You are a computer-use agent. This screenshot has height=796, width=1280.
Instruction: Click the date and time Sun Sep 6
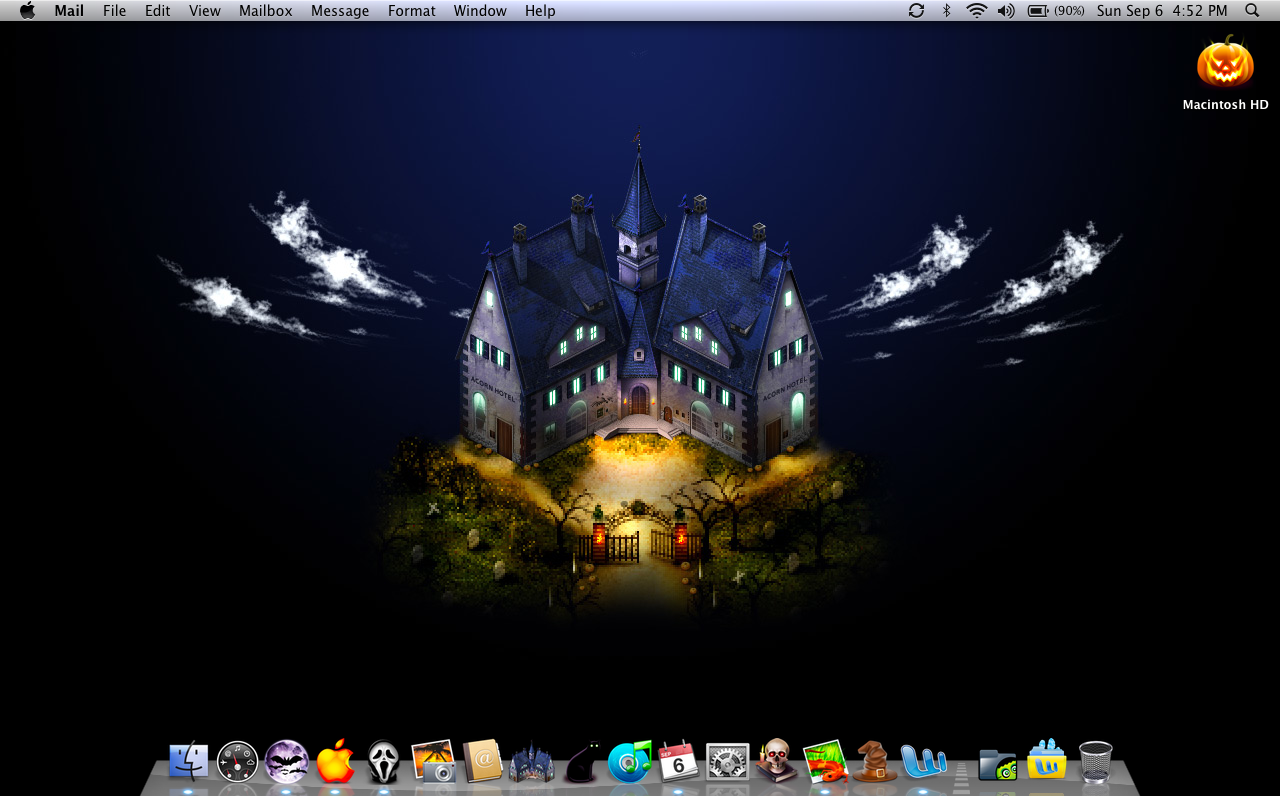[x=1162, y=11]
